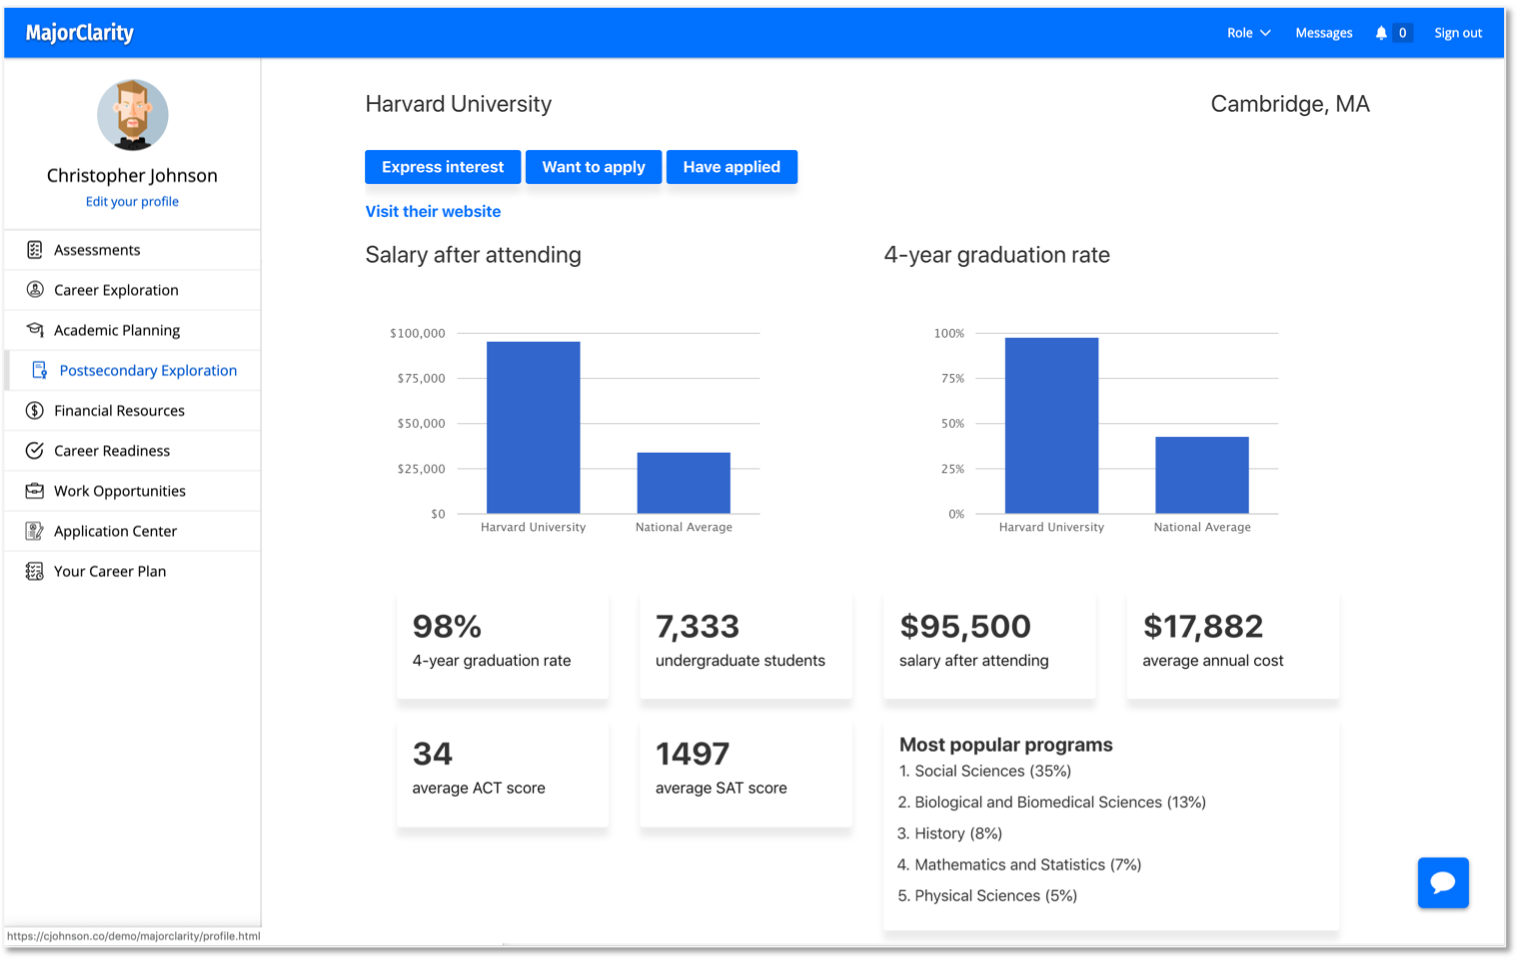Click the Cambridge, MA location text

pos(1290,104)
